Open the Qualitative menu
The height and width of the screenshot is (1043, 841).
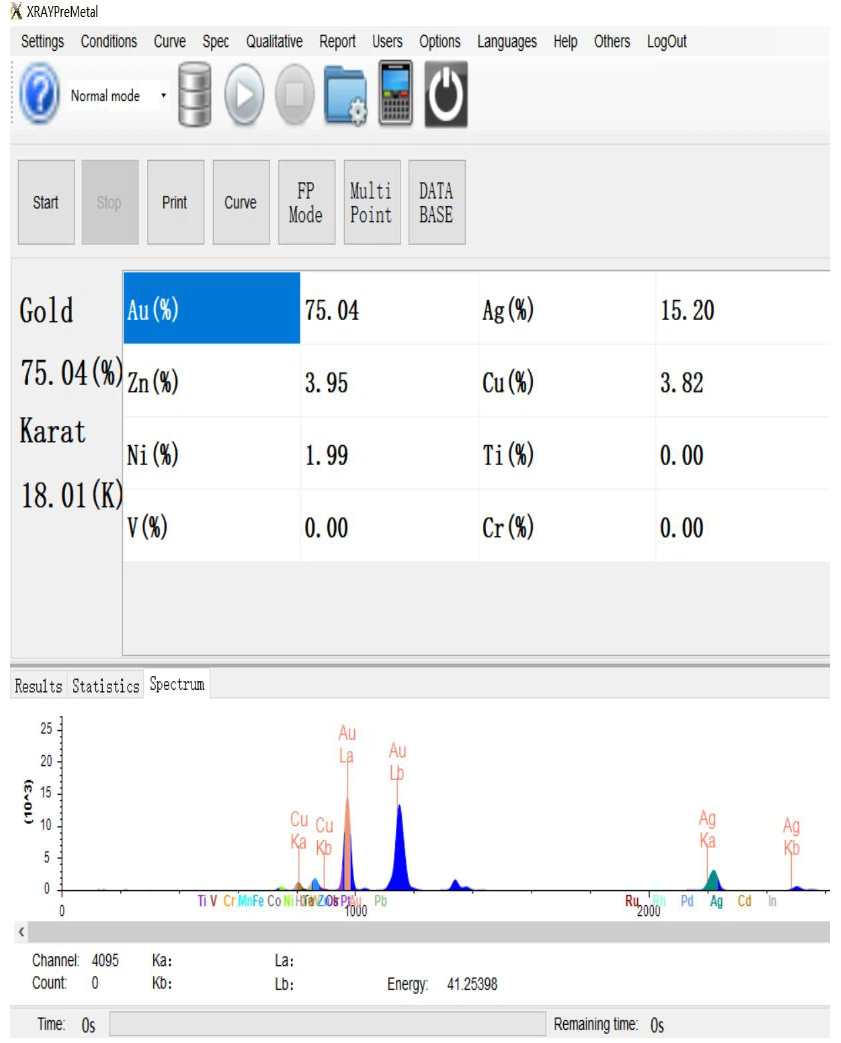pyautogui.click(x=274, y=41)
